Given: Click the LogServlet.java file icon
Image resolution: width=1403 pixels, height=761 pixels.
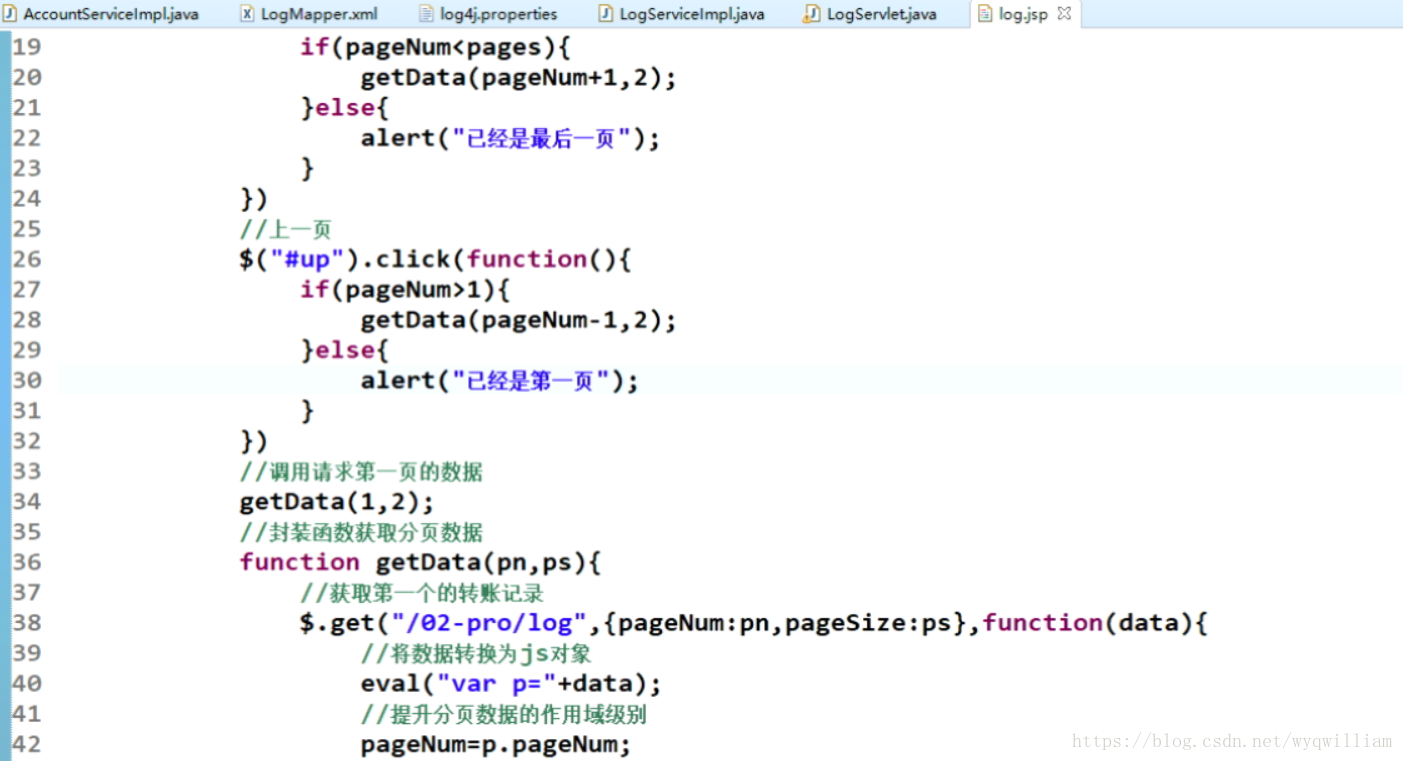Looking at the screenshot, I should [x=812, y=14].
